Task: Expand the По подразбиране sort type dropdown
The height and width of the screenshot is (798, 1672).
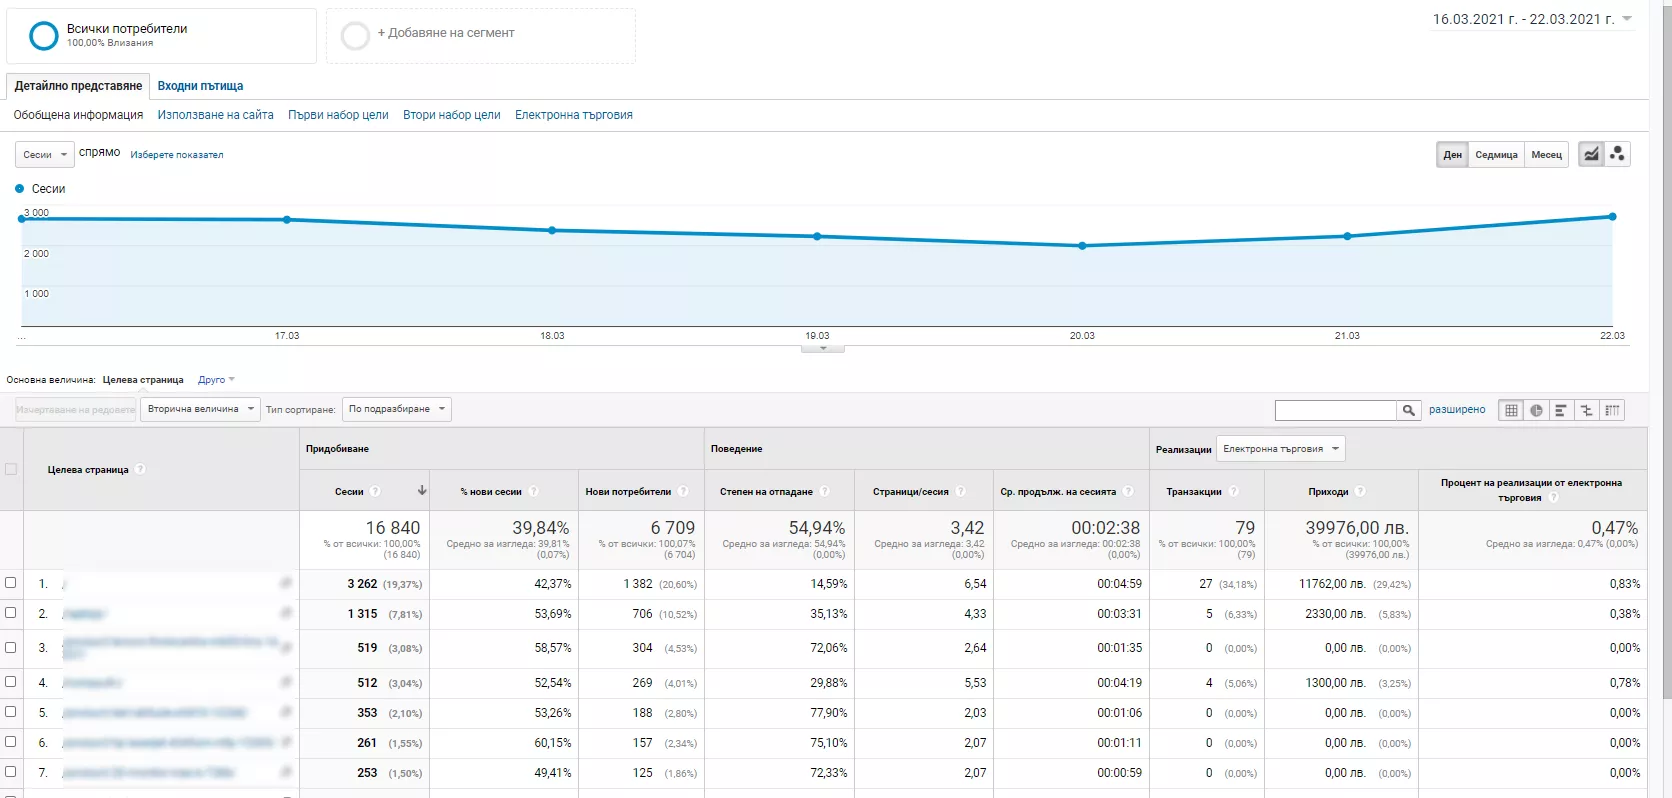Action: [x=397, y=409]
